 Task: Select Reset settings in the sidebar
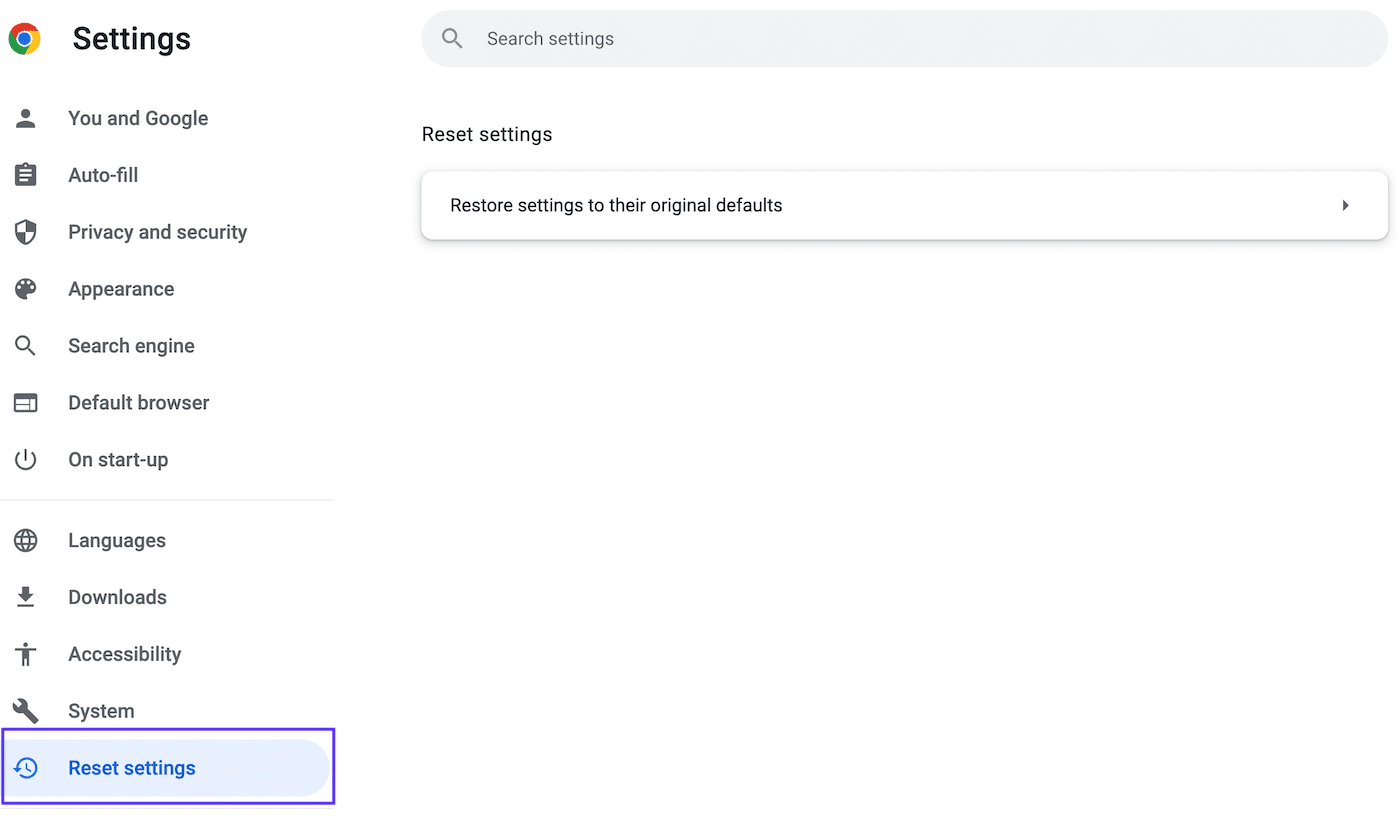coord(131,767)
